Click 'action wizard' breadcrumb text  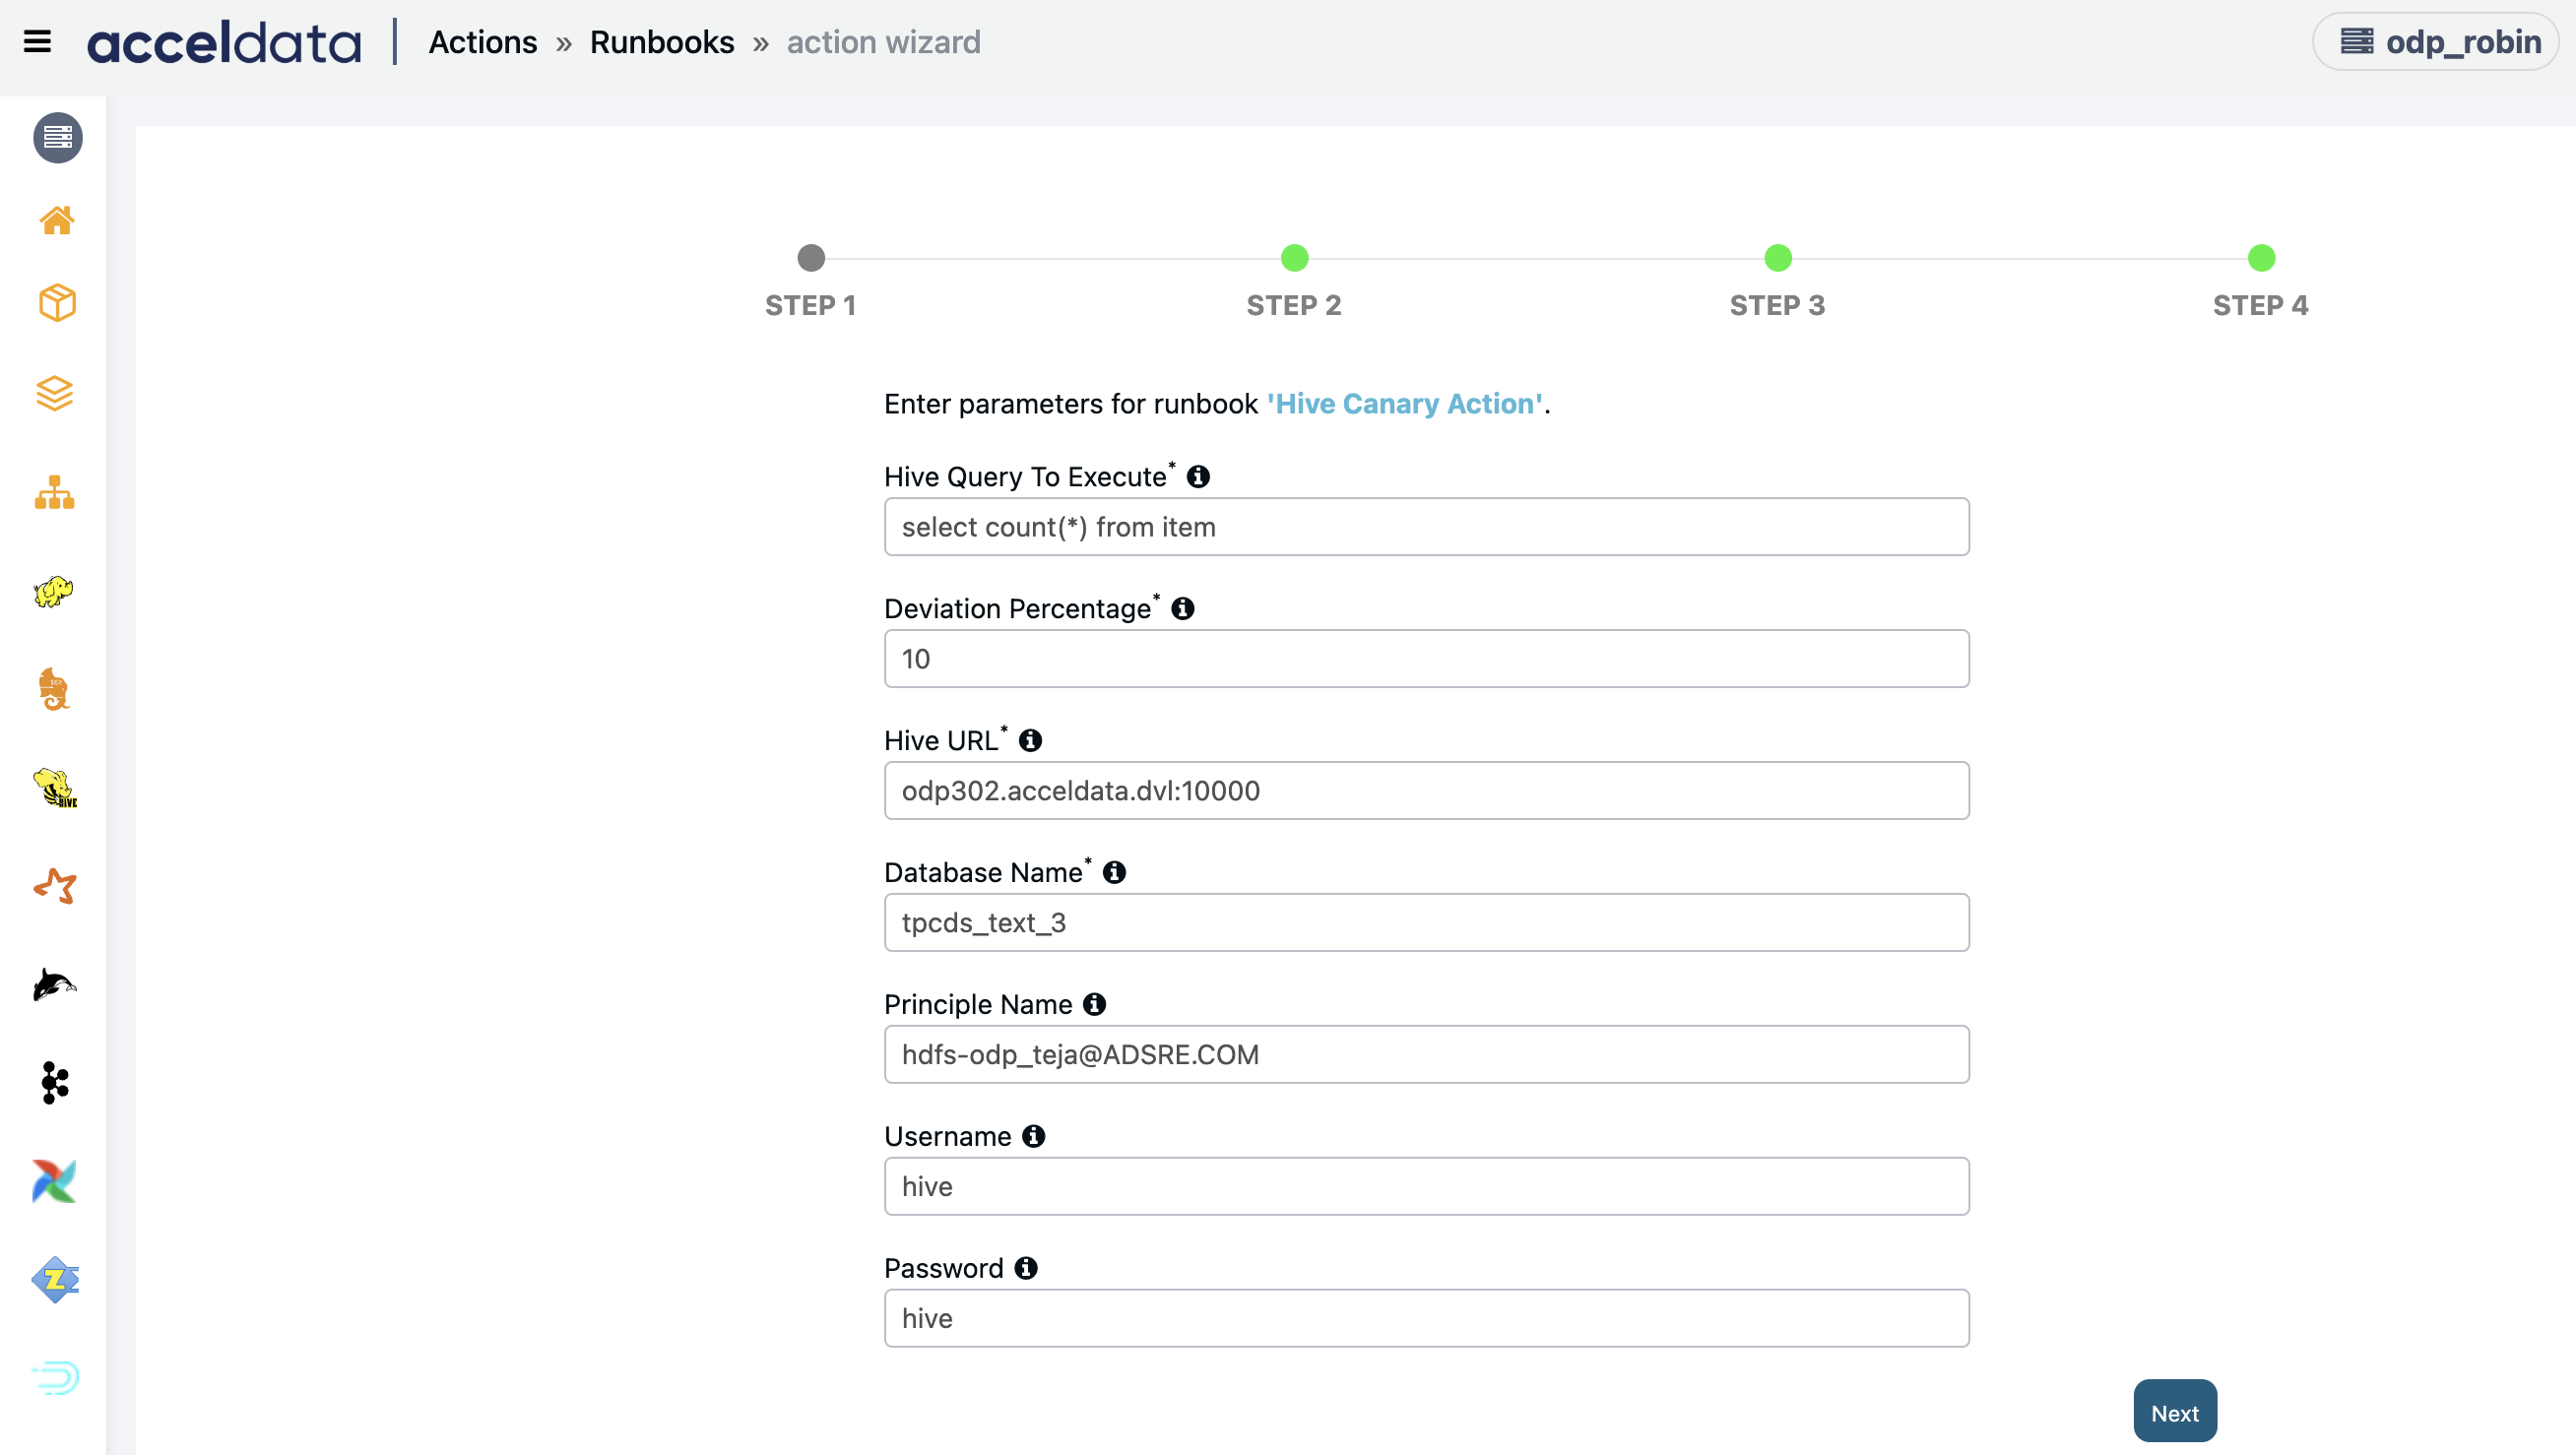click(884, 42)
